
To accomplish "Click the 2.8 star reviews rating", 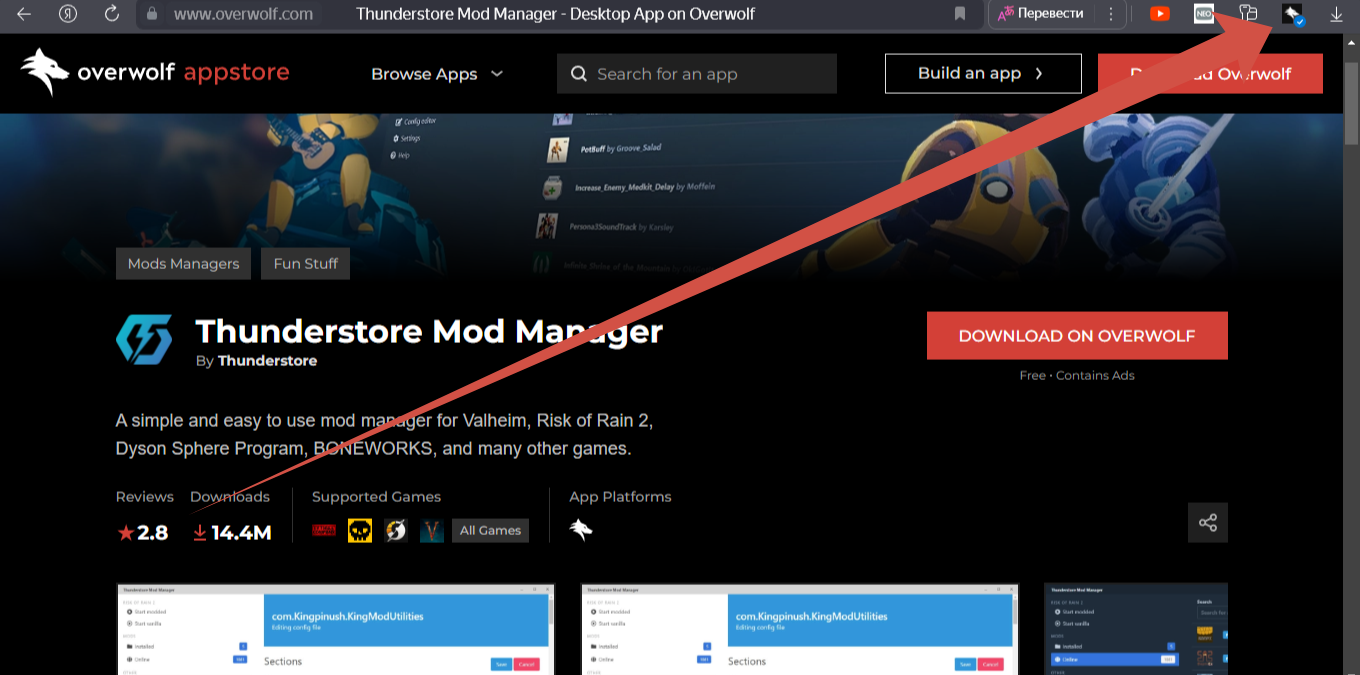I will 143,533.
